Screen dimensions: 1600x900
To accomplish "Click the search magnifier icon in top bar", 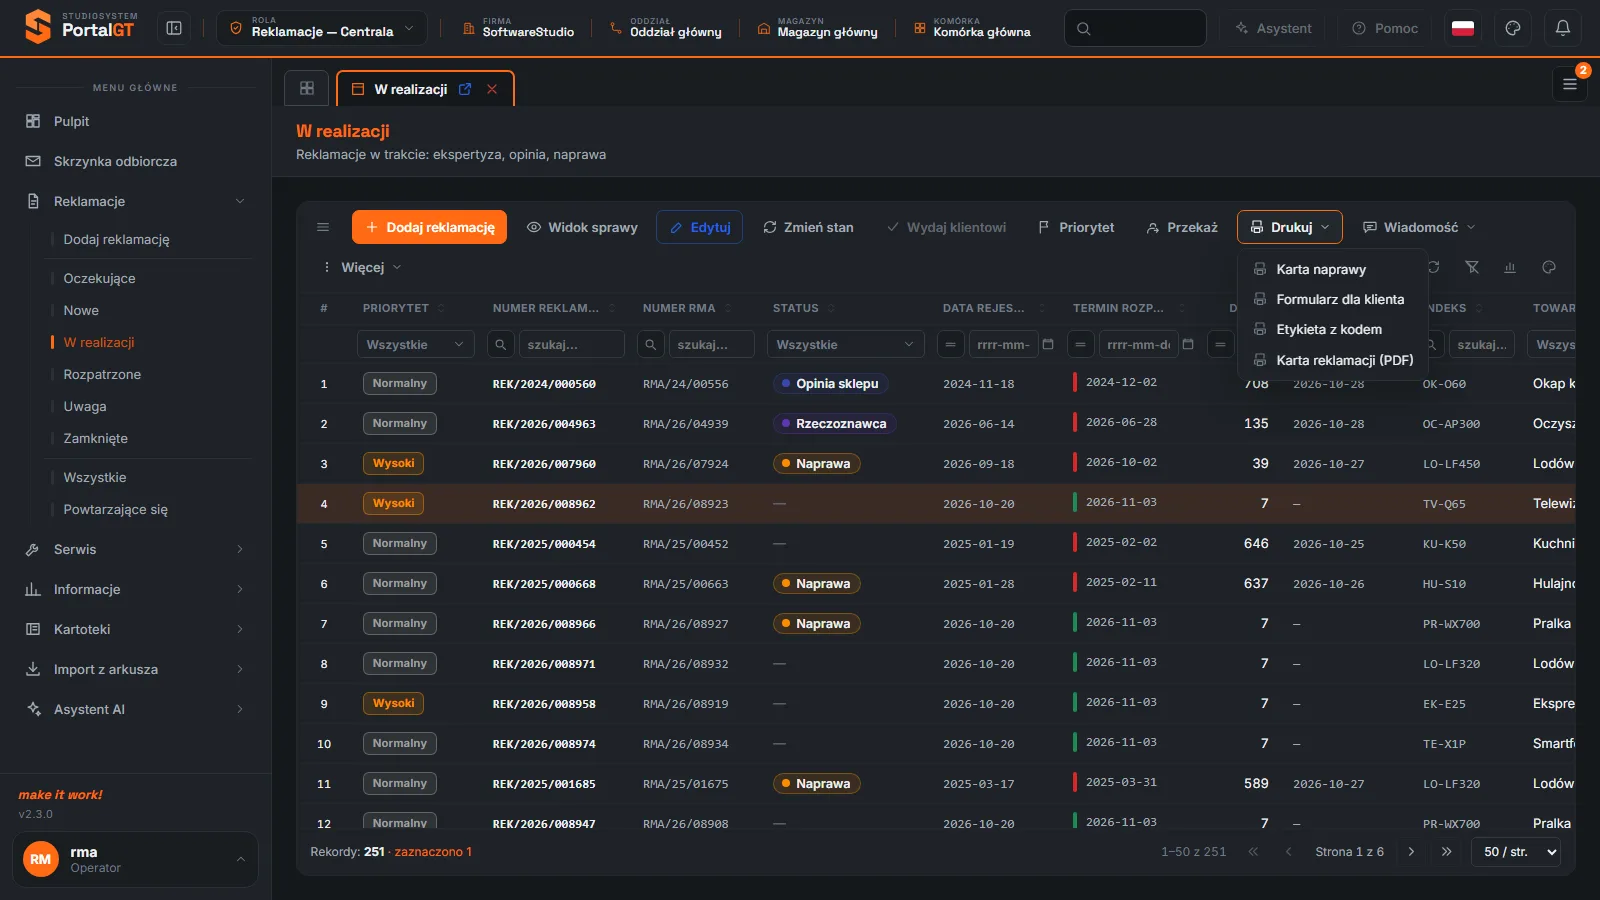I will (1084, 28).
